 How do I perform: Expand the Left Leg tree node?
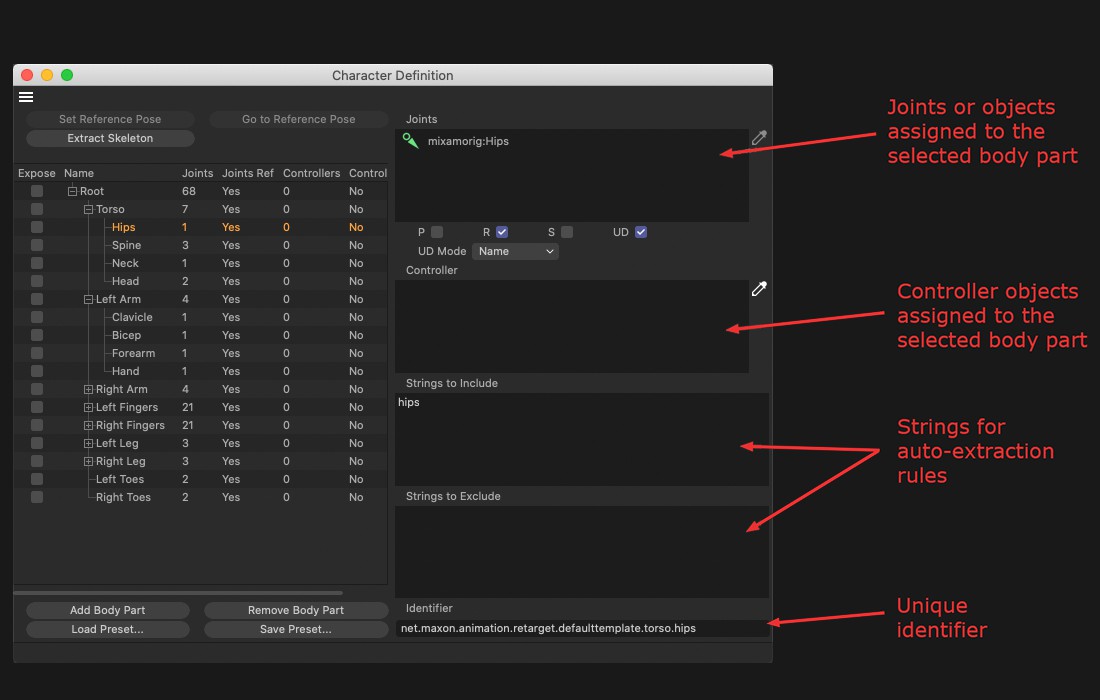coord(88,443)
